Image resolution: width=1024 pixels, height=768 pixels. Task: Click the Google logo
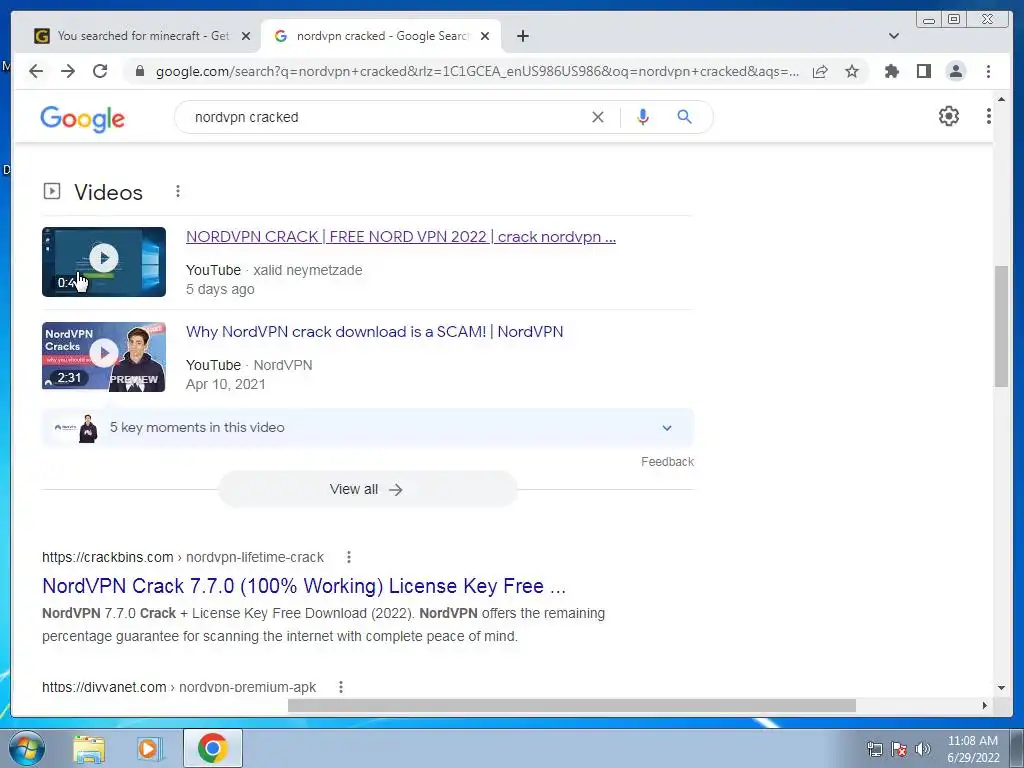[82, 118]
